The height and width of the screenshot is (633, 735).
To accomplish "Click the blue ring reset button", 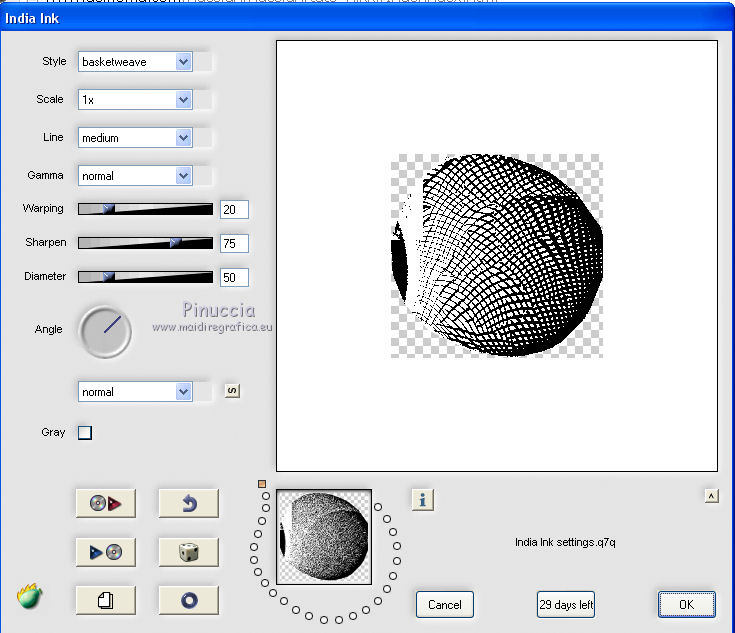I will 189,600.
